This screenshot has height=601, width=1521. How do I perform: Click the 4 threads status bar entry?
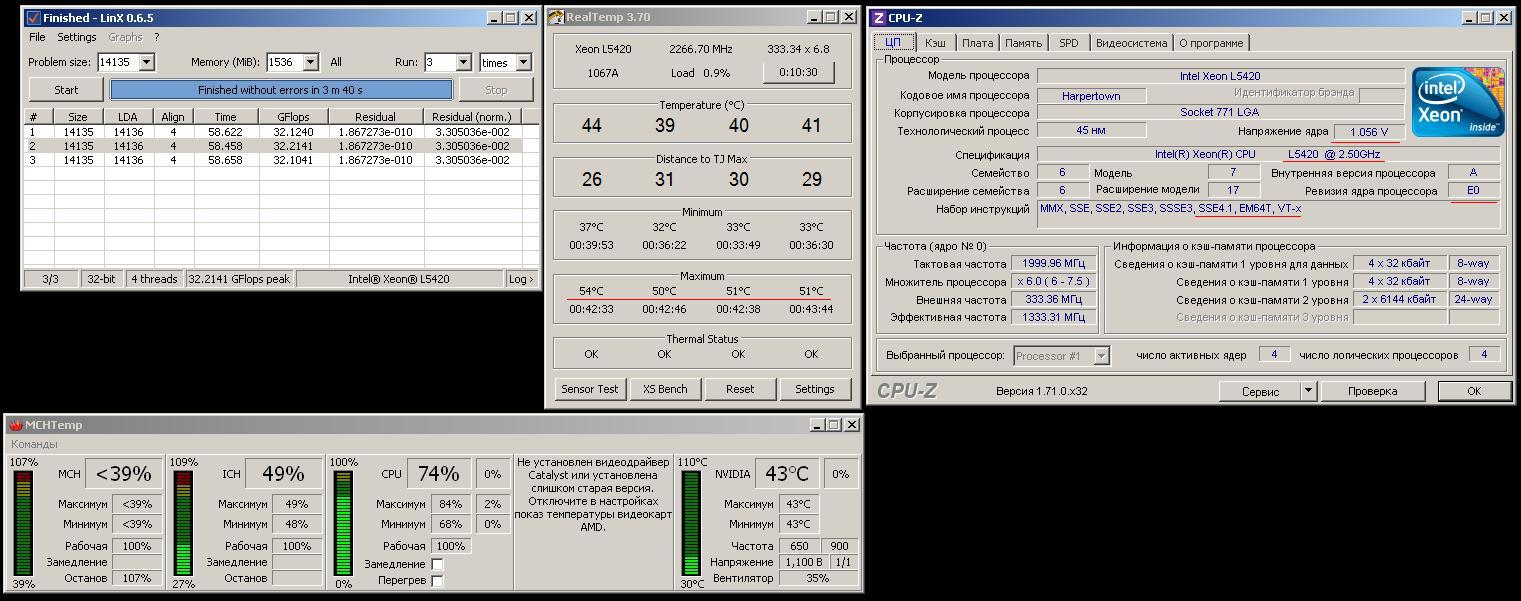154,279
